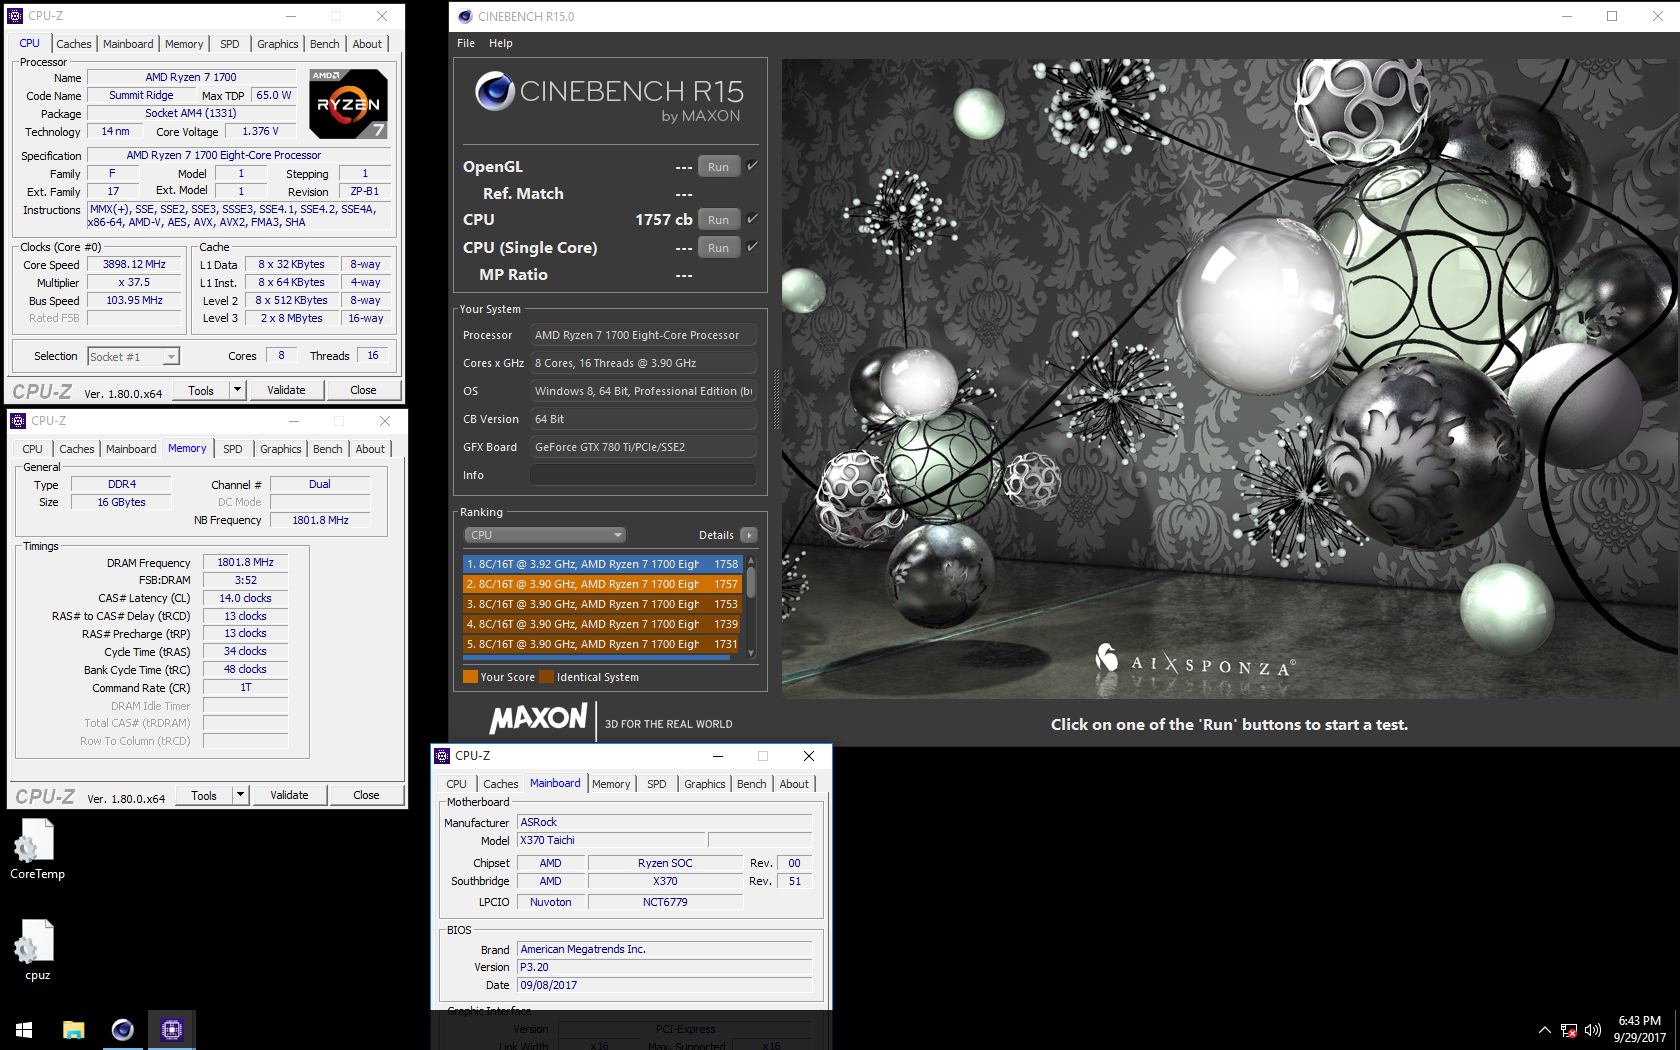Click the motherboard model X370 Taichi
The image size is (1680, 1050).
611,840
